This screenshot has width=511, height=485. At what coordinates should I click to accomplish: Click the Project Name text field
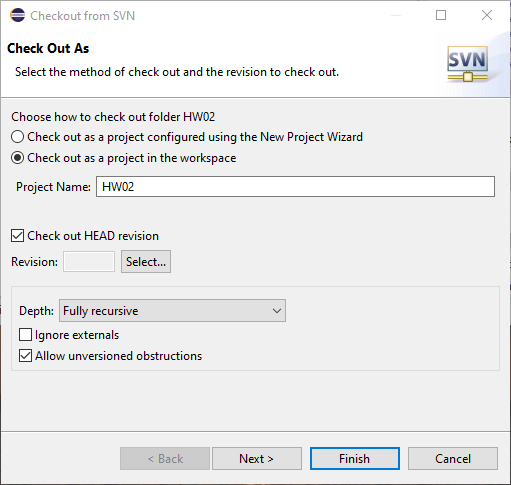click(295, 187)
